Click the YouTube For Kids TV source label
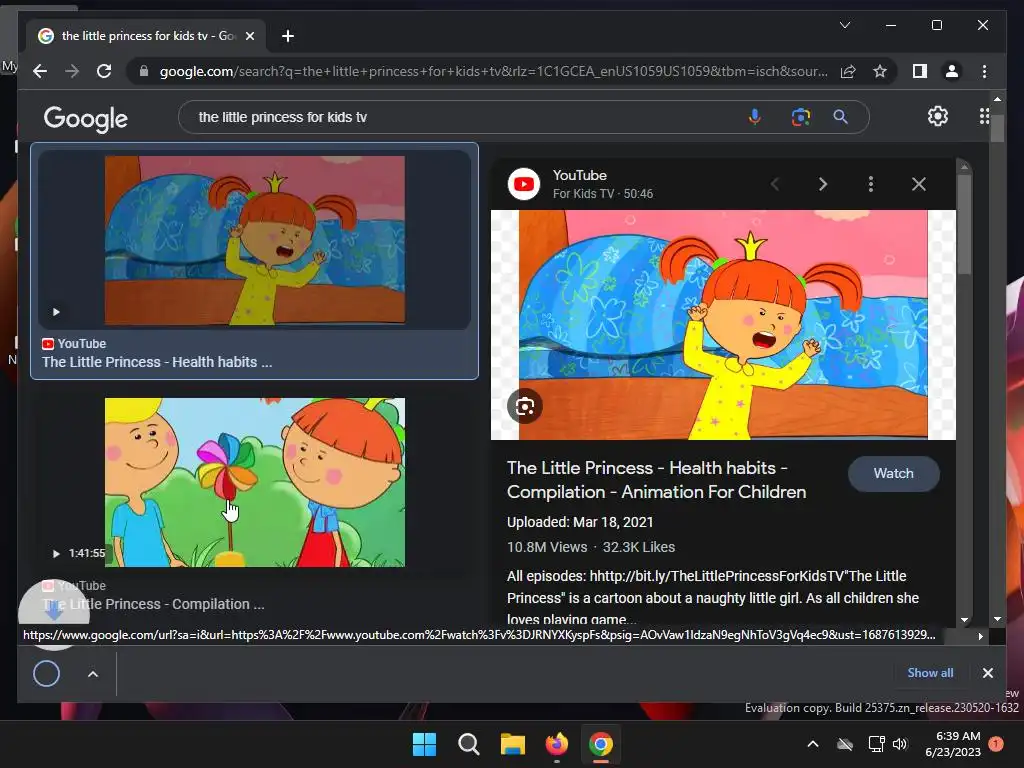 (602, 184)
